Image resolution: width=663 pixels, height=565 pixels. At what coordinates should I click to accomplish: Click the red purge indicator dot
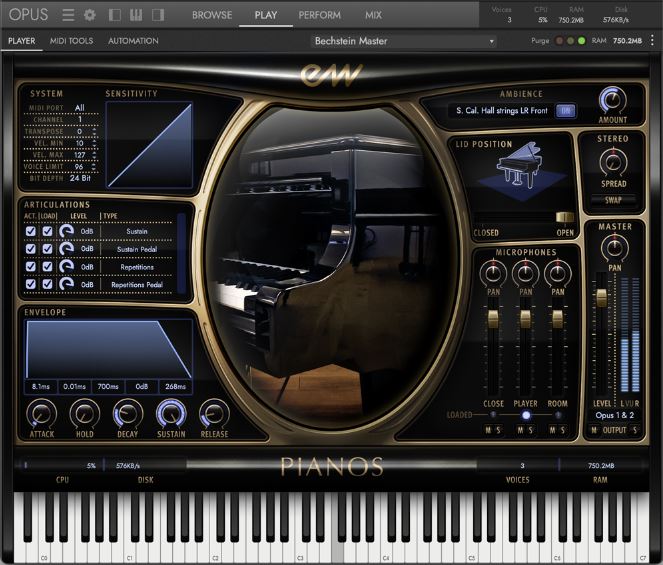pos(559,41)
